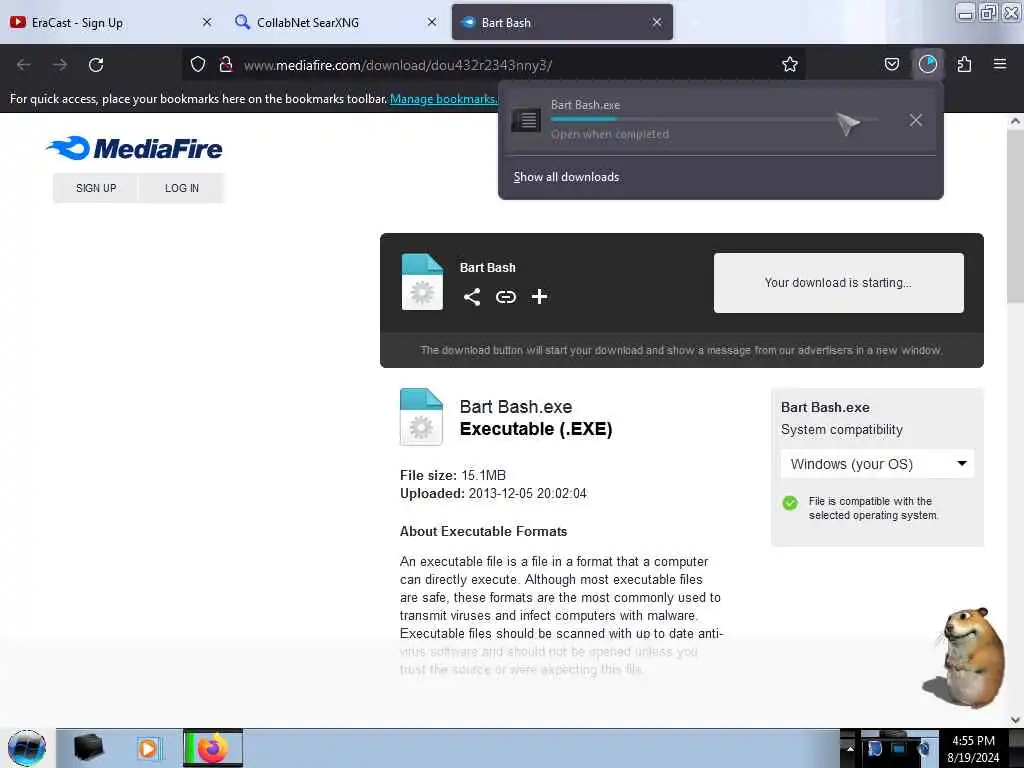Click the browser forward arrow
Viewport: 1024px width, 768px height.
point(60,65)
